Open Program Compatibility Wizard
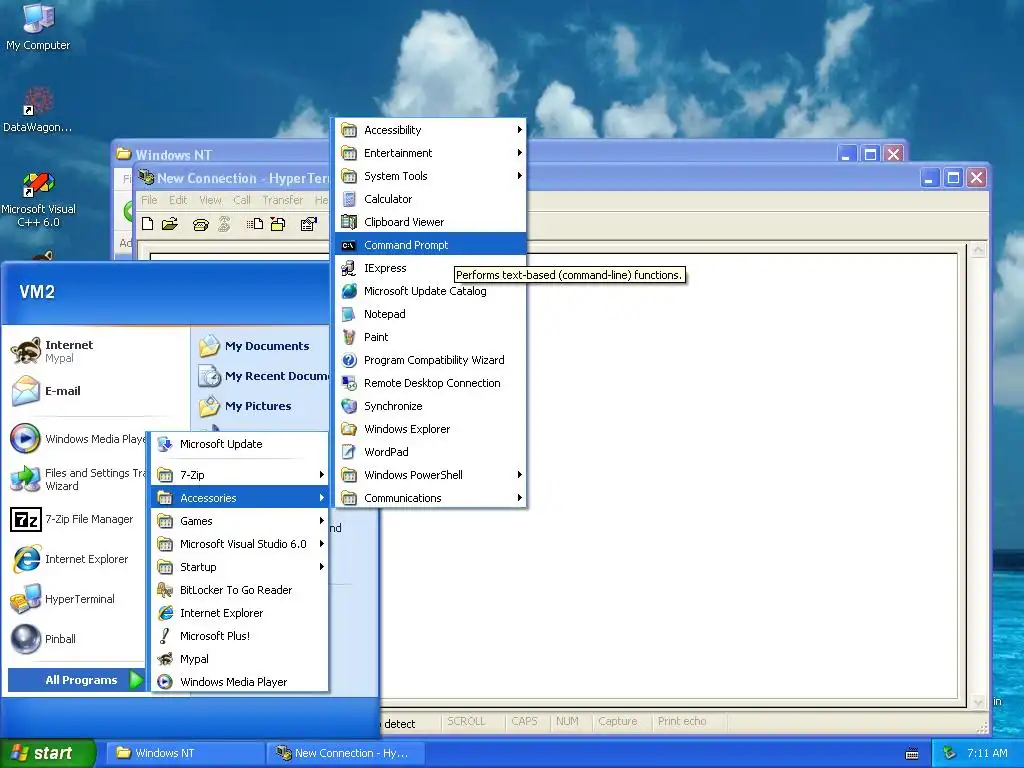 tap(430, 360)
